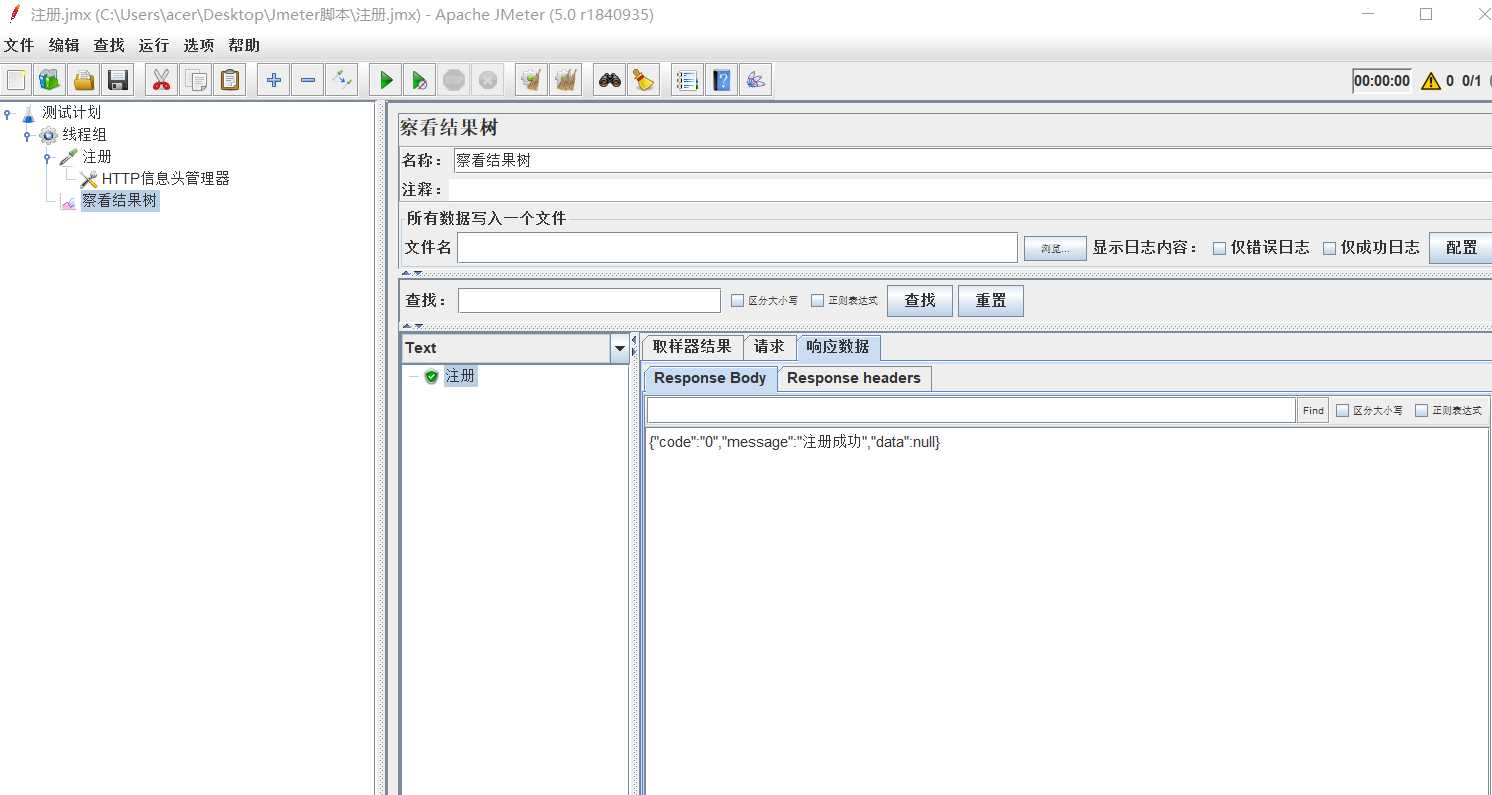Click the 配置 configure button

[x=1461, y=247]
